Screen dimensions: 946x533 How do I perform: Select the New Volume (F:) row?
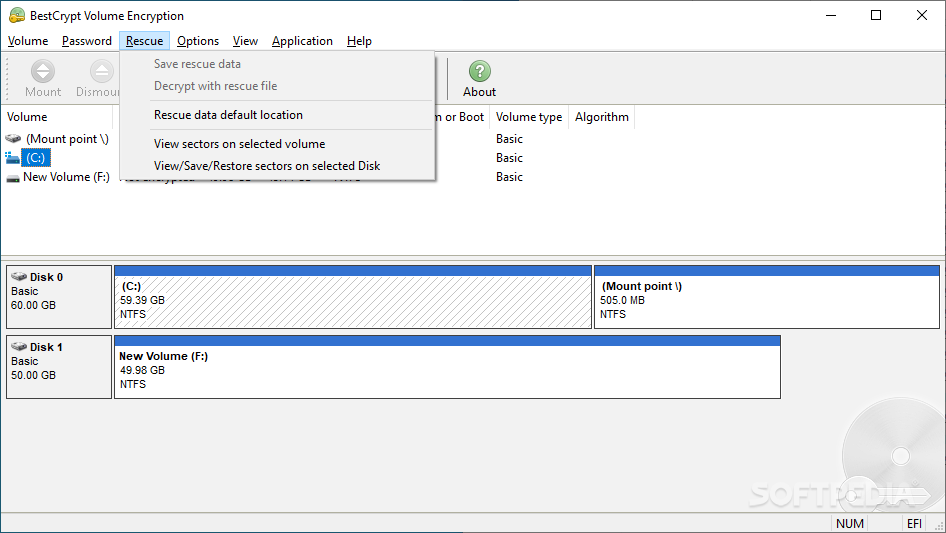pyautogui.click(x=66, y=177)
